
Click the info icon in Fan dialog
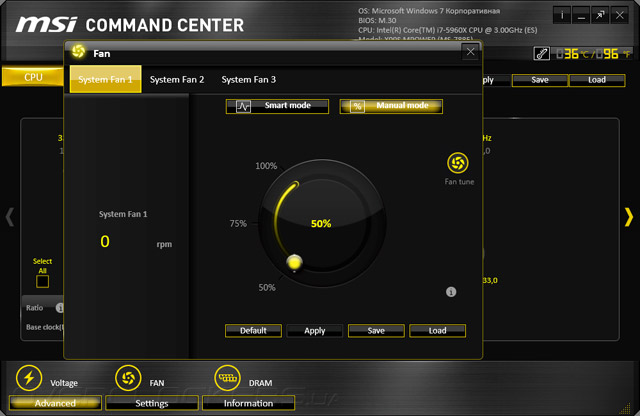click(x=451, y=292)
